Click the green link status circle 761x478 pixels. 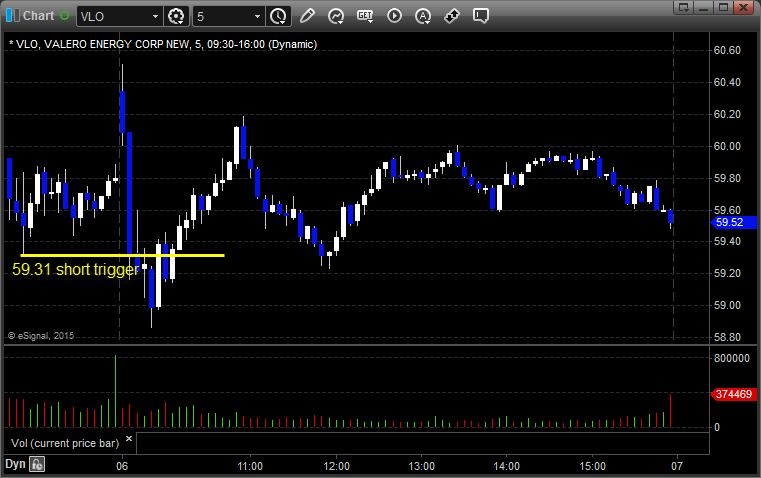(x=65, y=16)
